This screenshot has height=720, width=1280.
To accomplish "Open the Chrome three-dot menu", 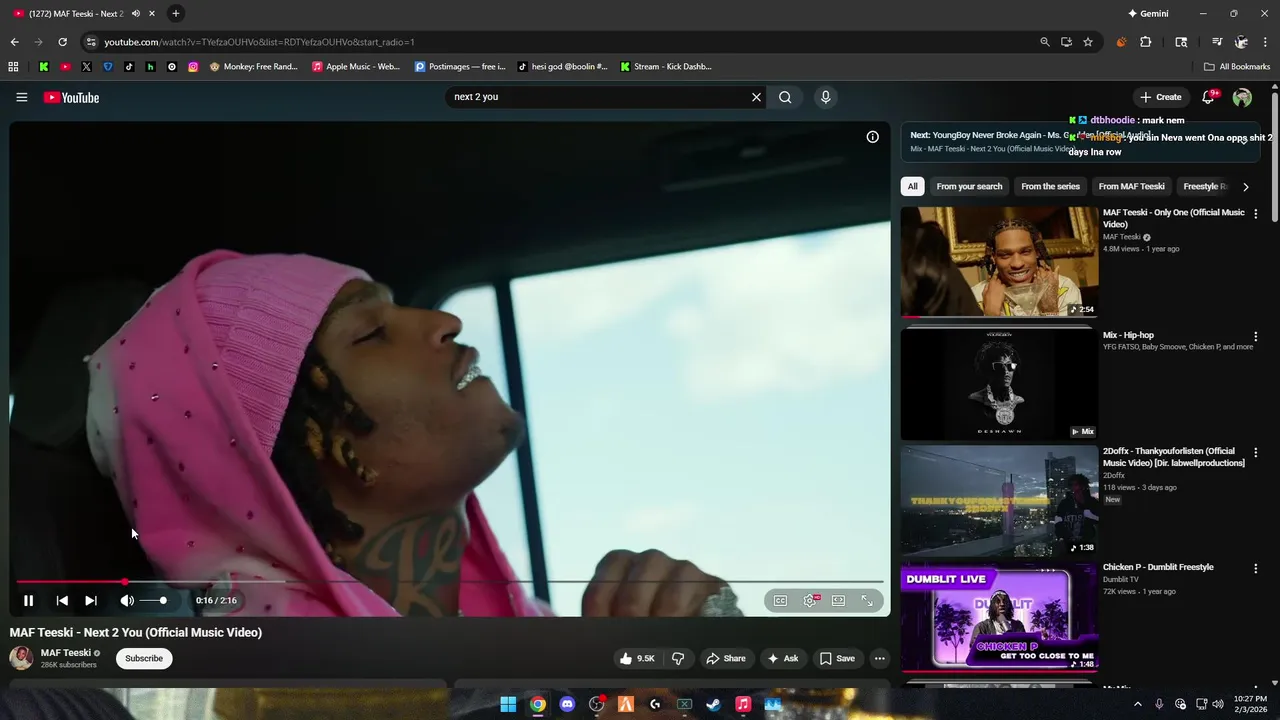I will tap(1266, 42).
